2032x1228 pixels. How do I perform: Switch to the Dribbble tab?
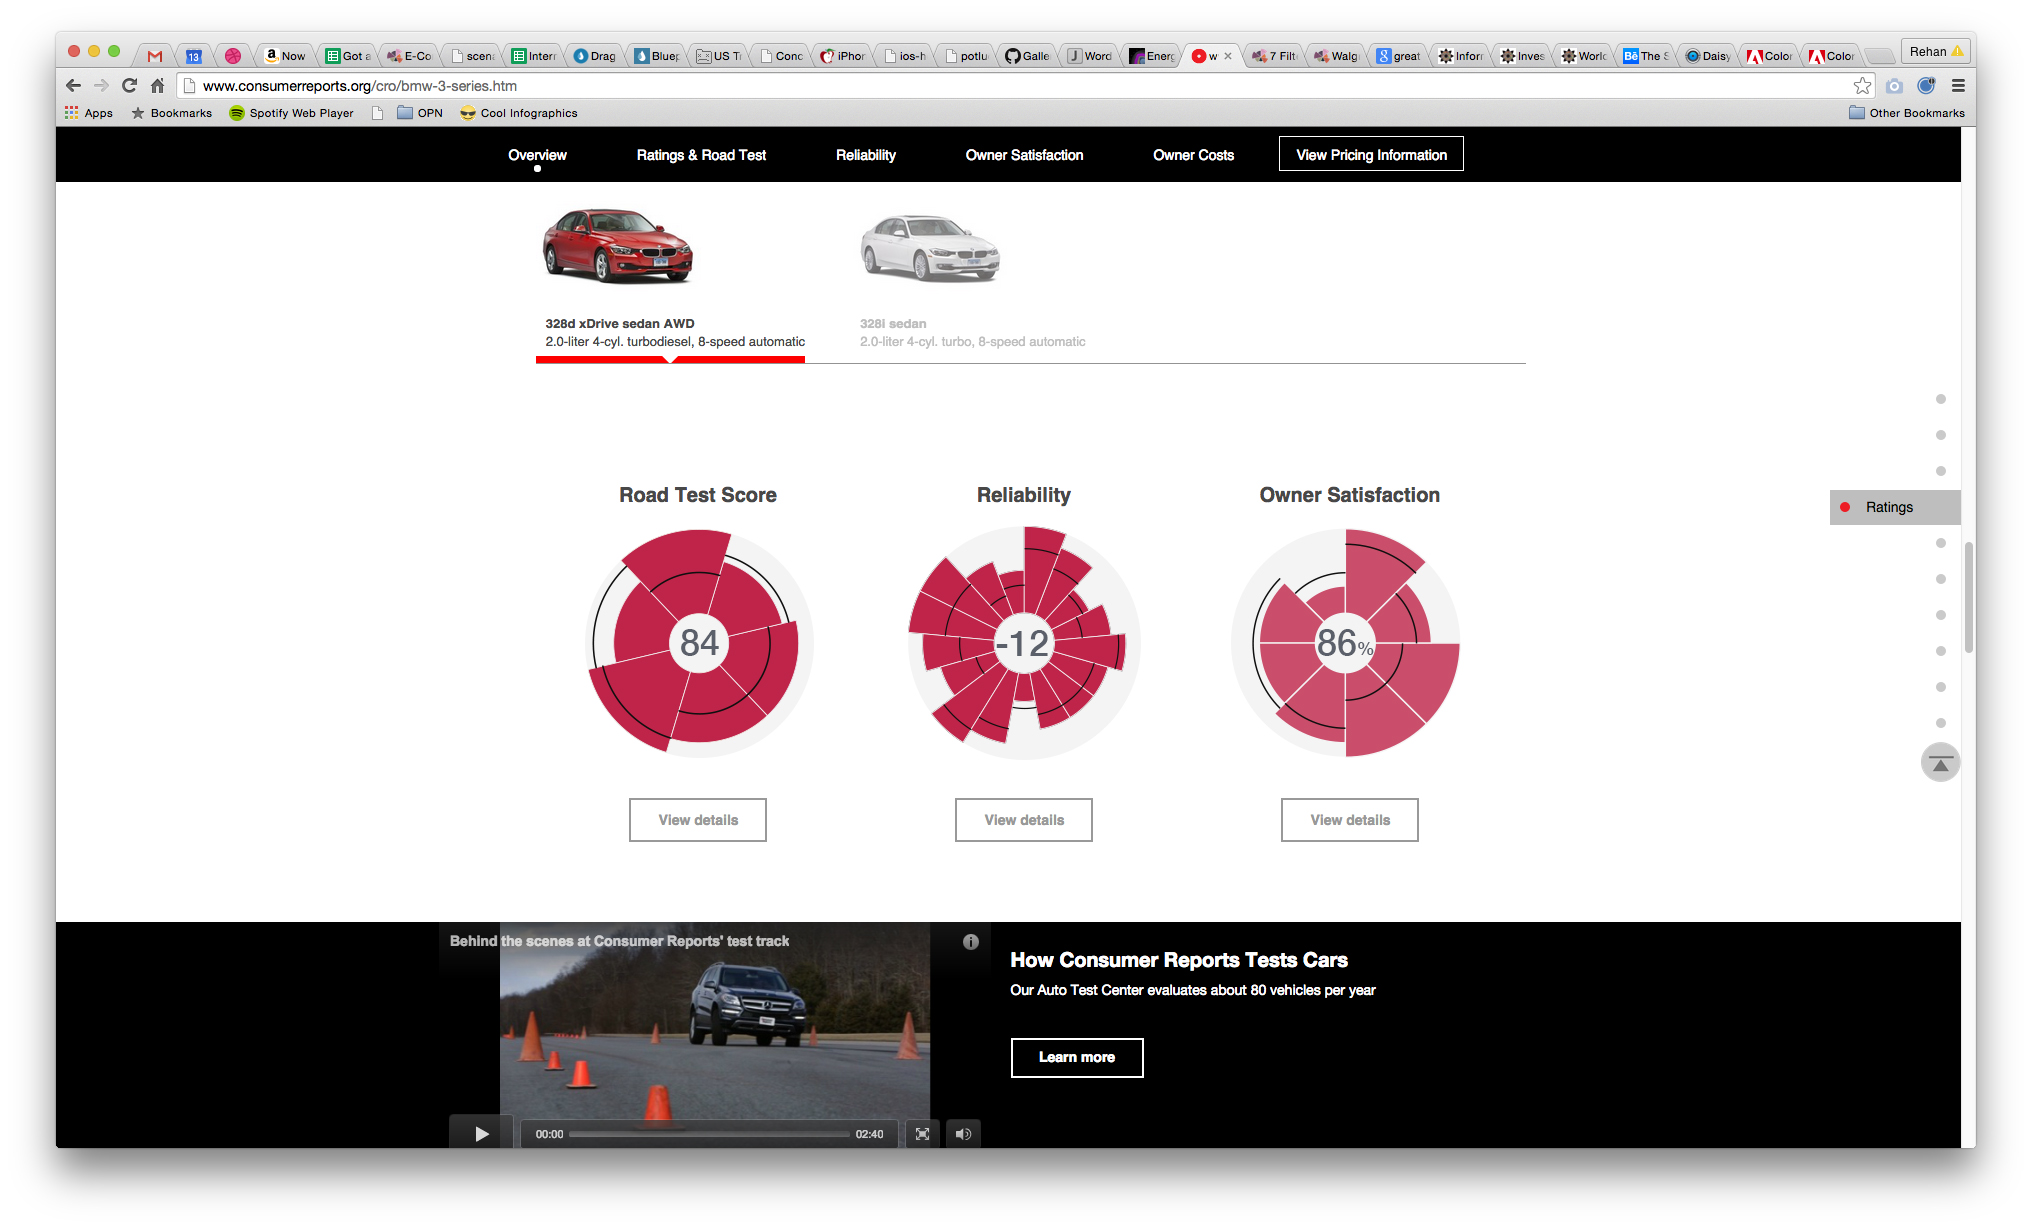click(233, 56)
